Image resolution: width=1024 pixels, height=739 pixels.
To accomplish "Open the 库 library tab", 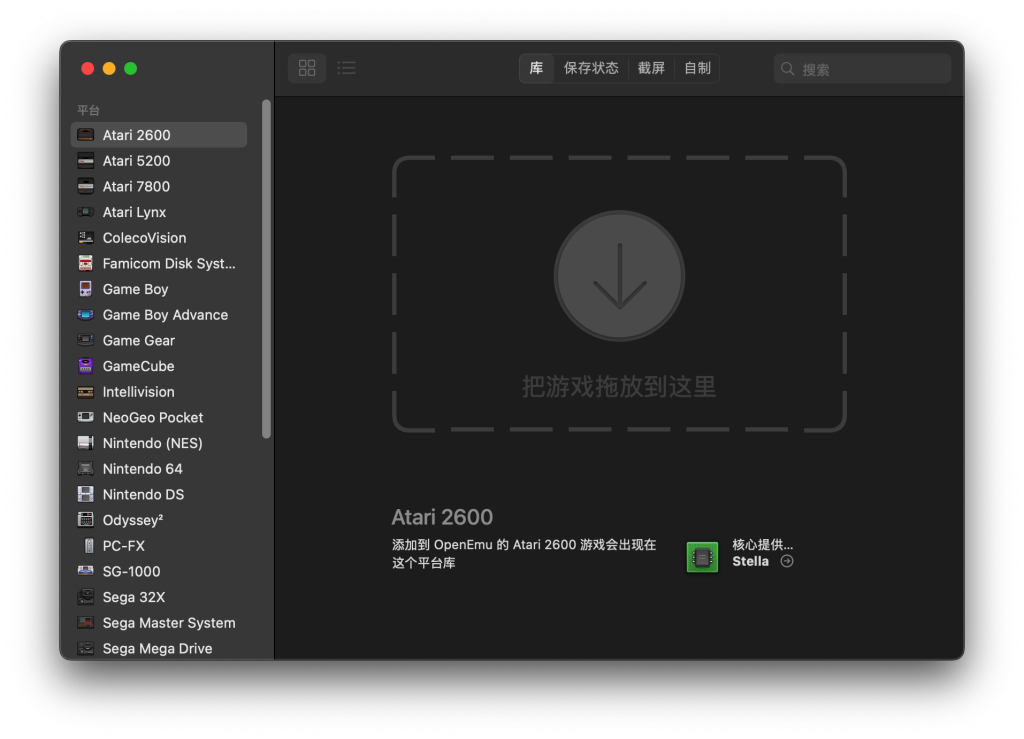I will (x=536, y=68).
